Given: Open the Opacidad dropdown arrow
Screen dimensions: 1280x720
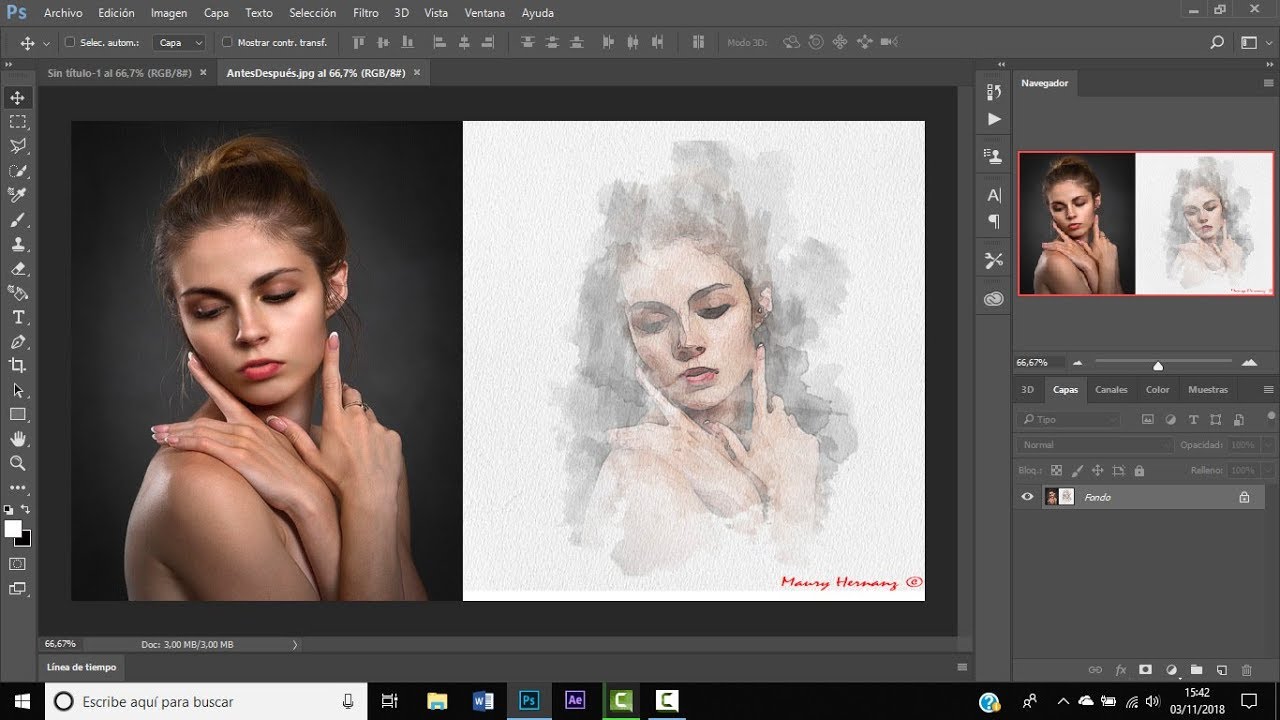Looking at the screenshot, I should 1269,445.
